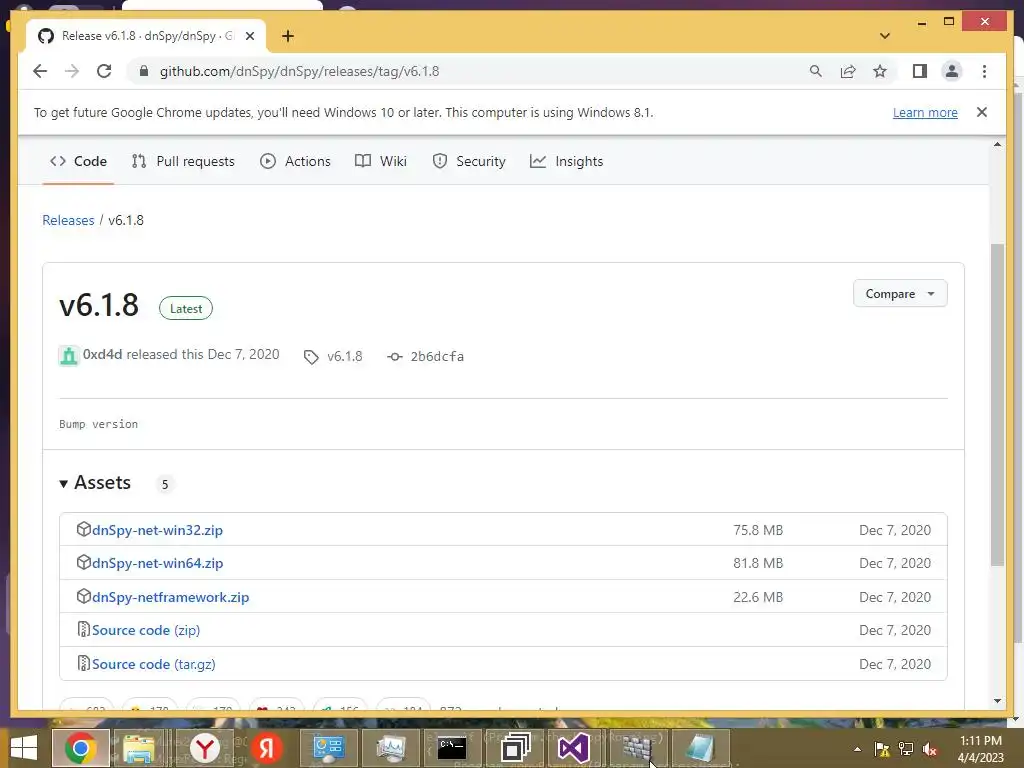1024x768 pixels.
Task: Open Learn more about Chrome updates
Action: 925,112
